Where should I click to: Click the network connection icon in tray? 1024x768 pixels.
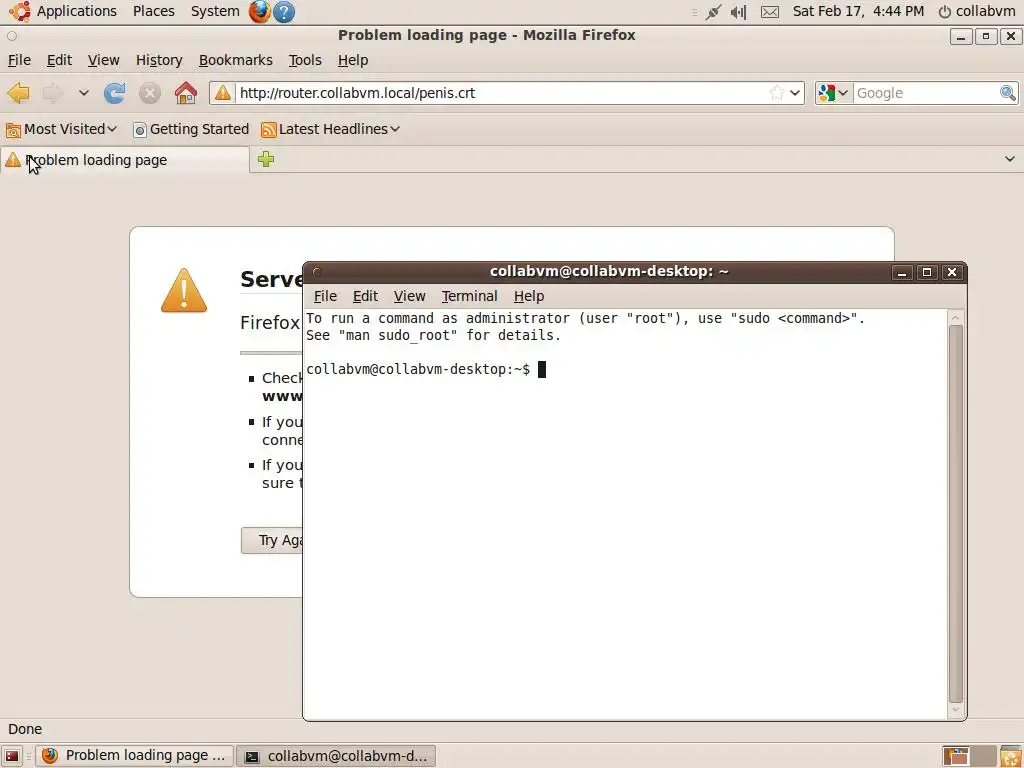point(713,12)
